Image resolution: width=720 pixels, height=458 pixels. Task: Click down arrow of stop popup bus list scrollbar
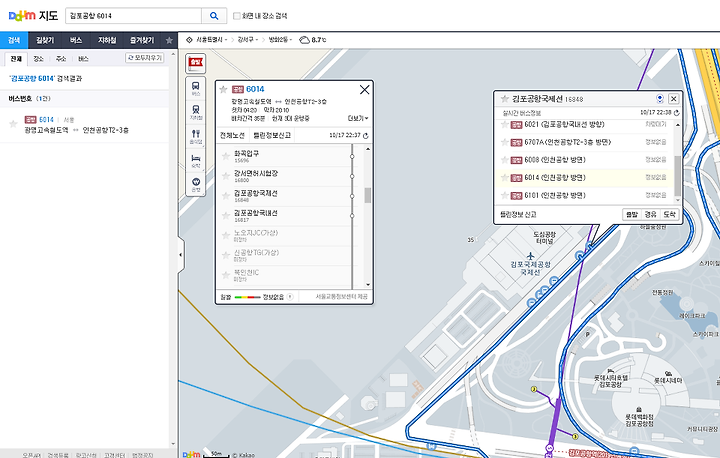coord(677,200)
